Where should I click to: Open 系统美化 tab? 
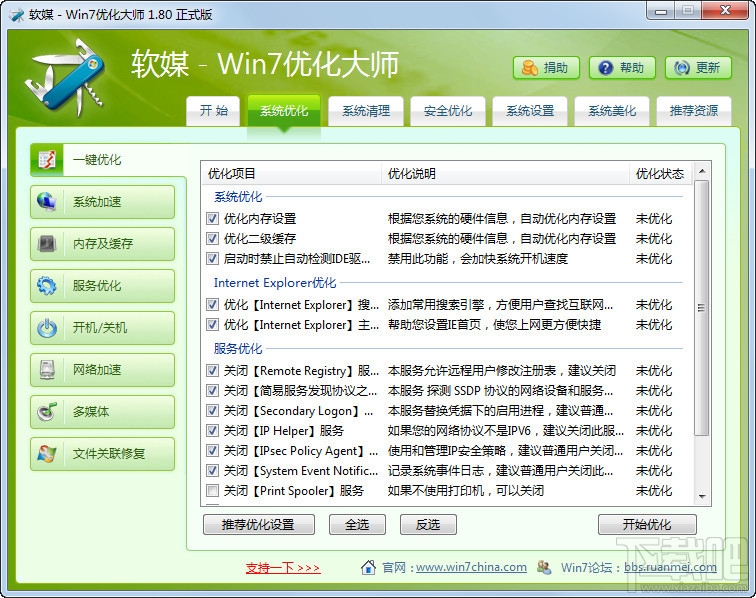click(x=612, y=111)
